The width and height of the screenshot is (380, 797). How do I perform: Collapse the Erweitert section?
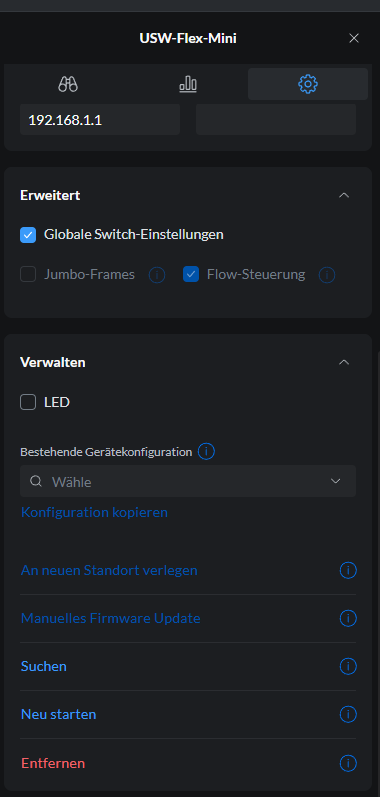pyautogui.click(x=344, y=195)
